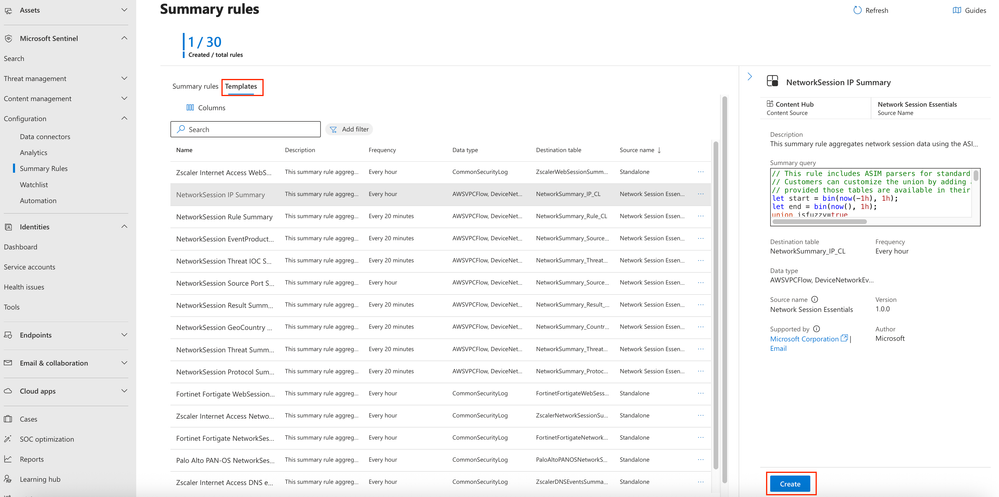Click the Email & collaboration envelope icon
999x497 pixels.
click(x=8, y=363)
